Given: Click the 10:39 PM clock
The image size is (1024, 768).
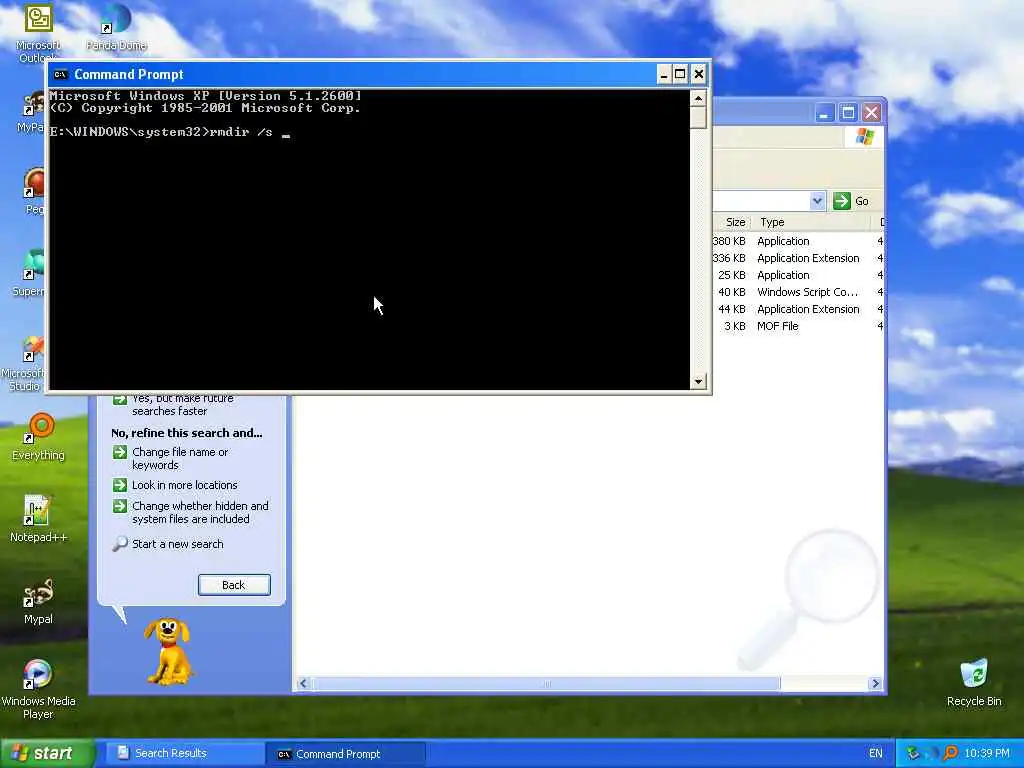Looking at the screenshot, I should [x=987, y=754].
